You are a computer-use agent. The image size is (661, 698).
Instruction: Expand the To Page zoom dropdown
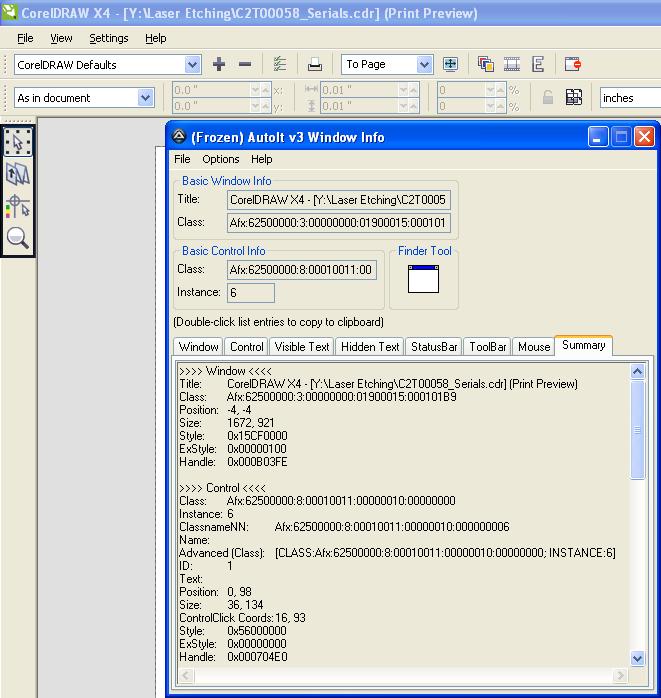click(x=424, y=65)
